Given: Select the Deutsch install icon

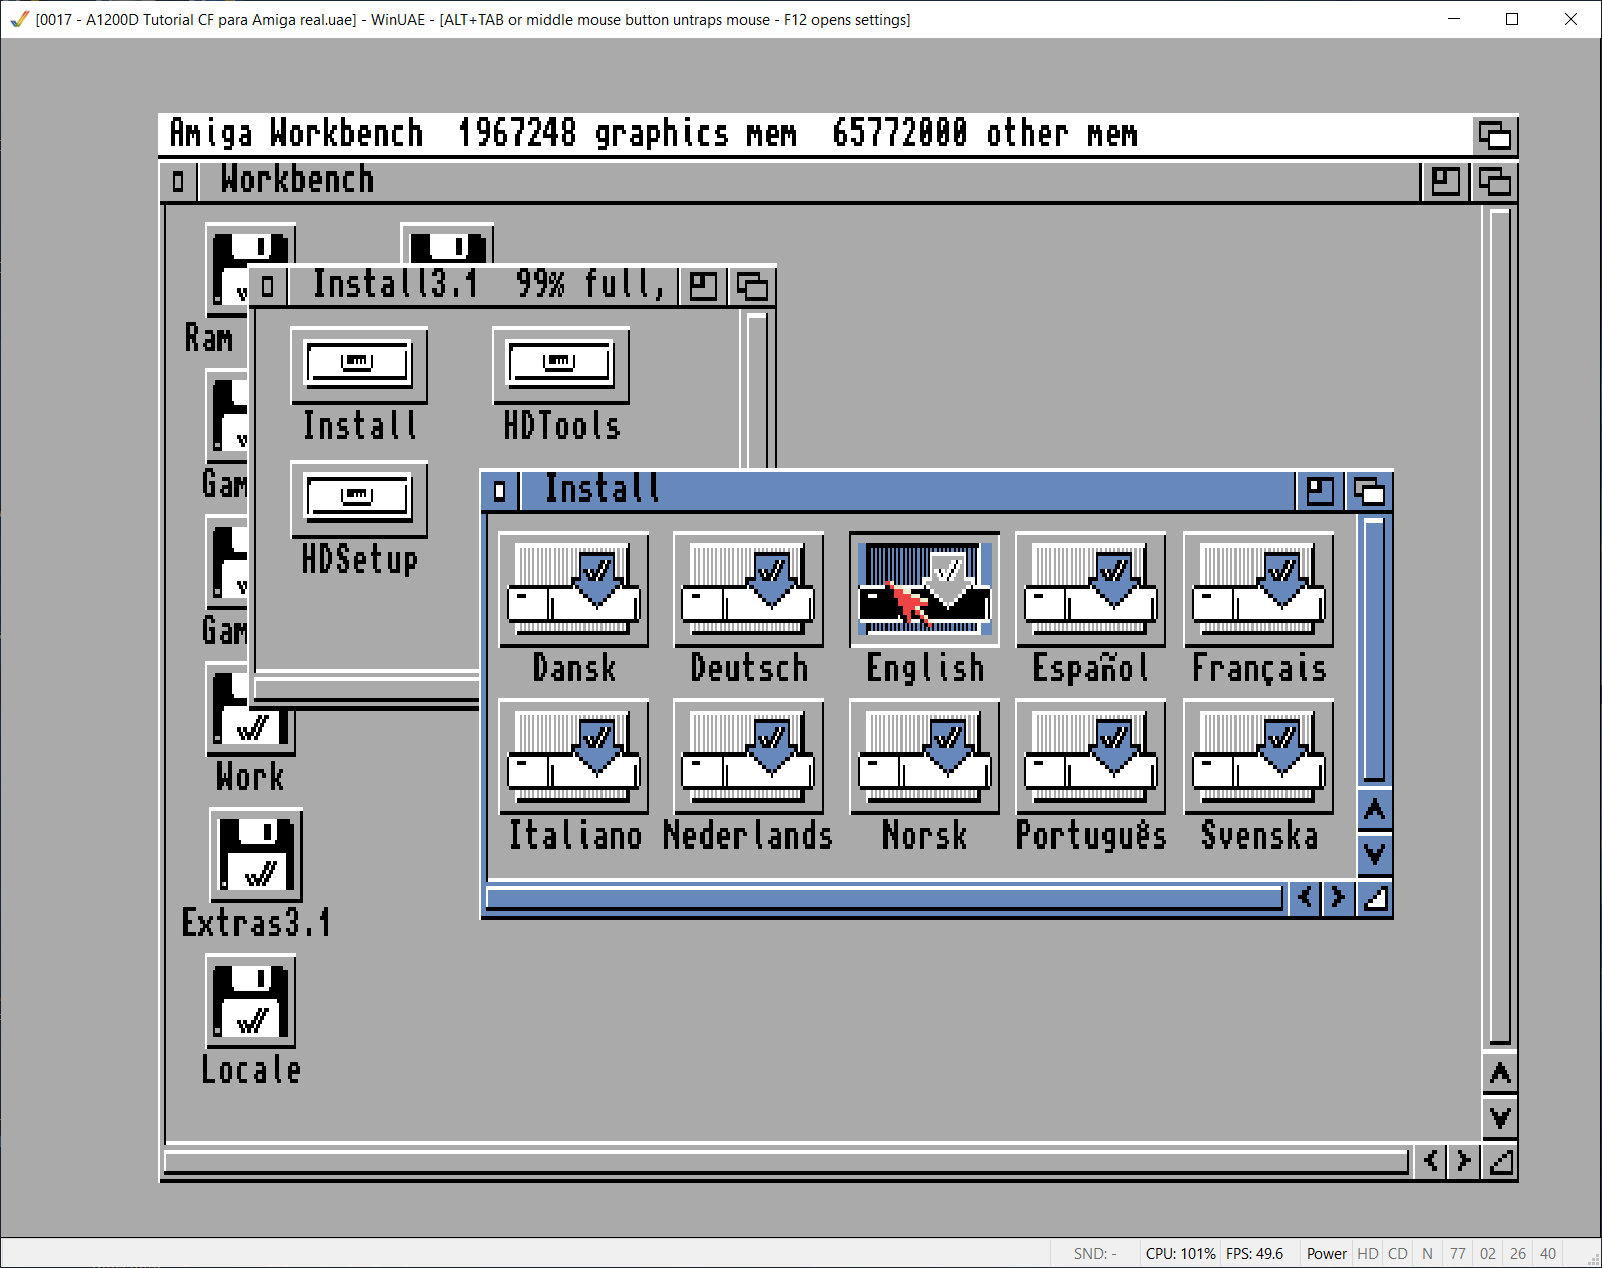Looking at the screenshot, I should click(748, 590).
